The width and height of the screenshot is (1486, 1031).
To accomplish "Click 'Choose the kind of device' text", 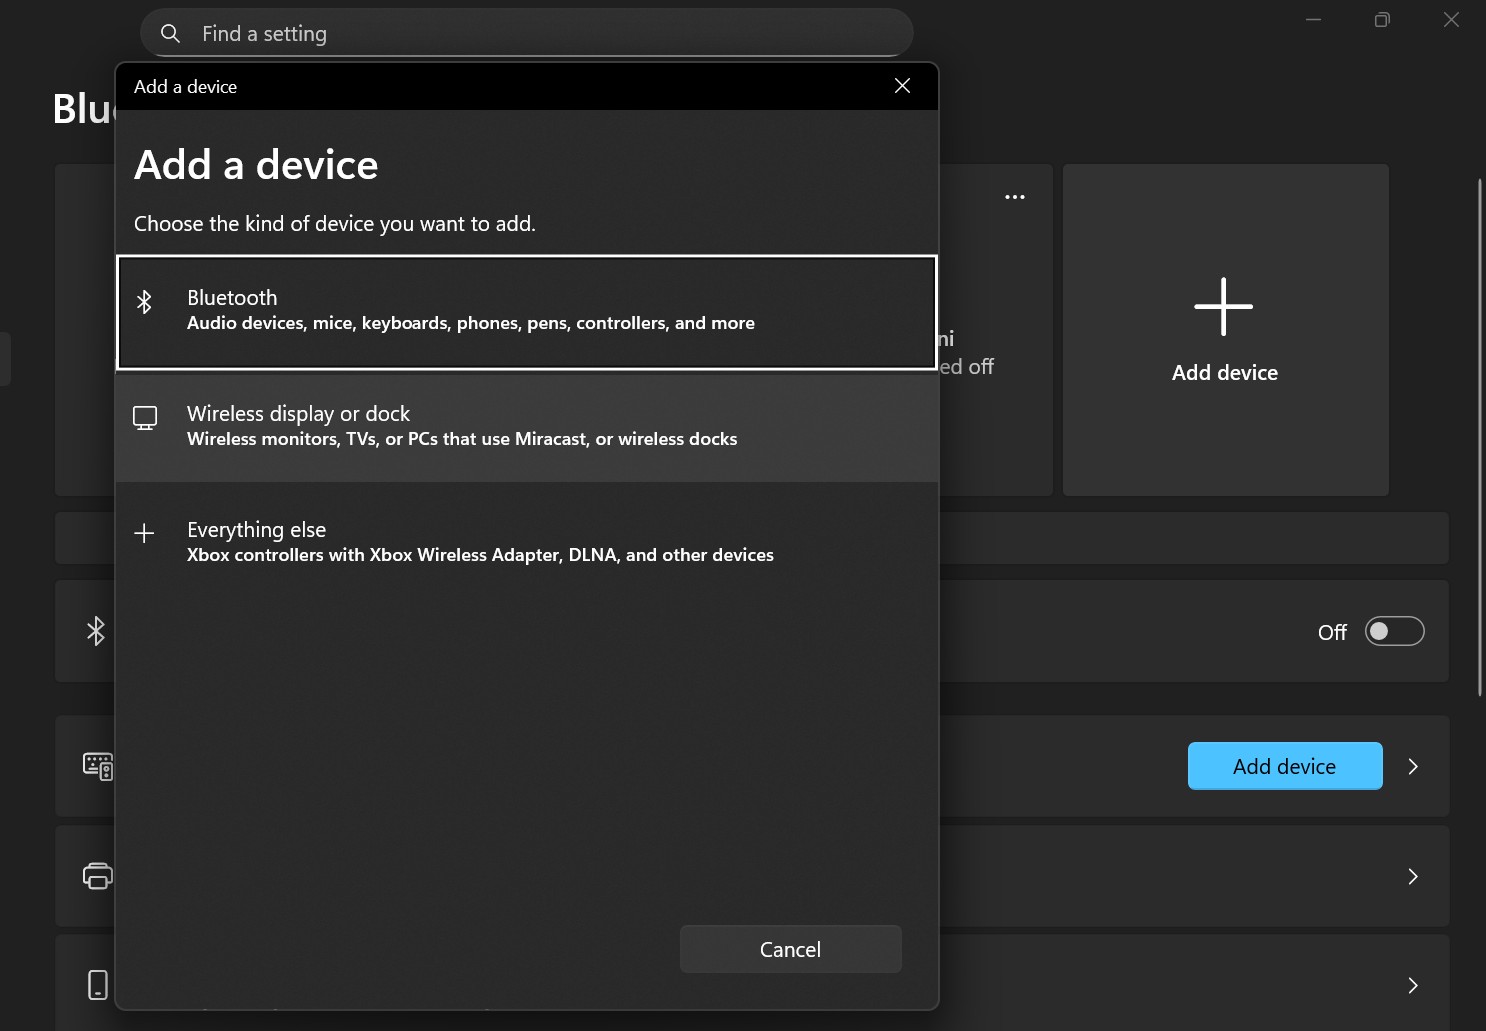I will point(335,224).
